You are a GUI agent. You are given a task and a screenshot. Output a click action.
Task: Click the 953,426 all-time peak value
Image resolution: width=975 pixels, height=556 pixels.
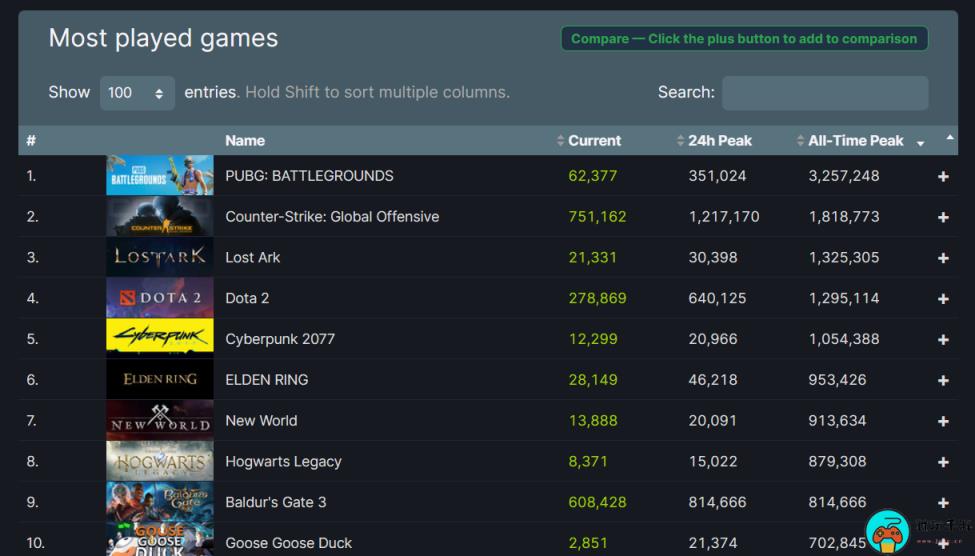837,379
